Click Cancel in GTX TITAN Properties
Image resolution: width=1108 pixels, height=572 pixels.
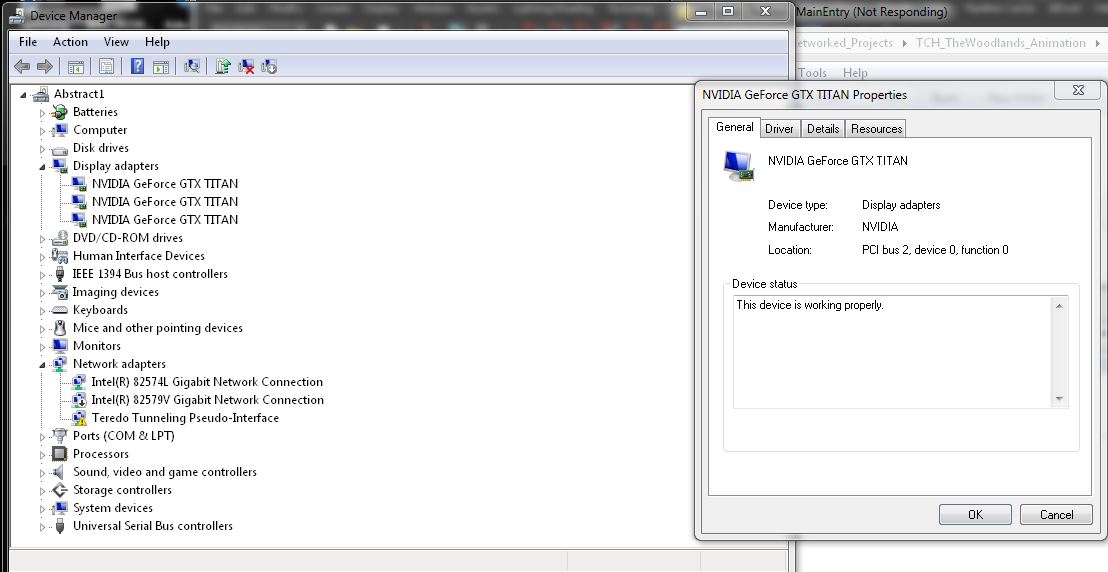tap(1056, 515)
